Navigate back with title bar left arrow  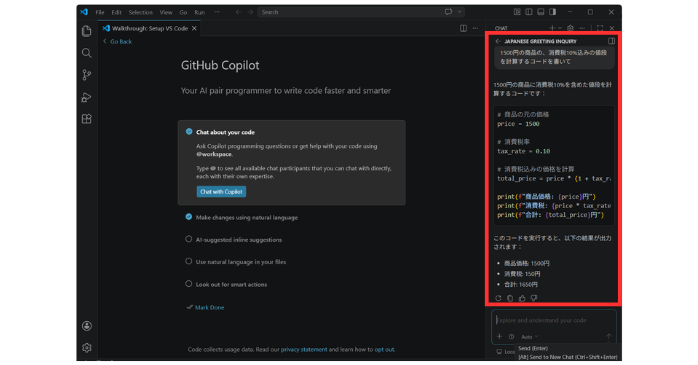coord(238,12)
